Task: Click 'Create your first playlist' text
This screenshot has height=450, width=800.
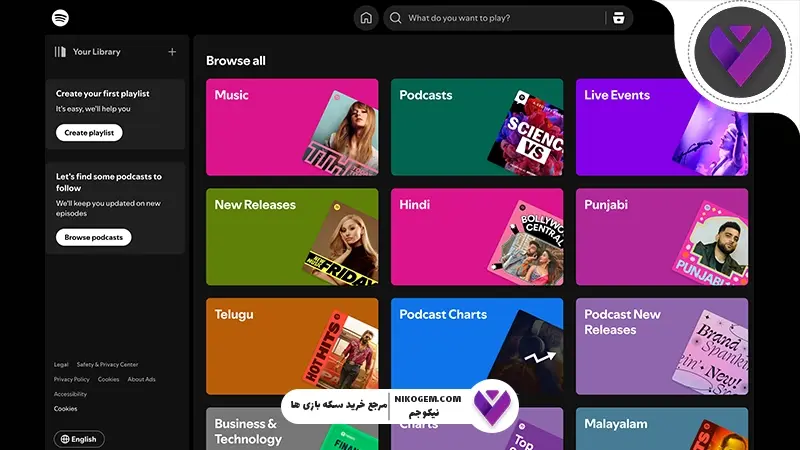Action: (x=103, y=93)
